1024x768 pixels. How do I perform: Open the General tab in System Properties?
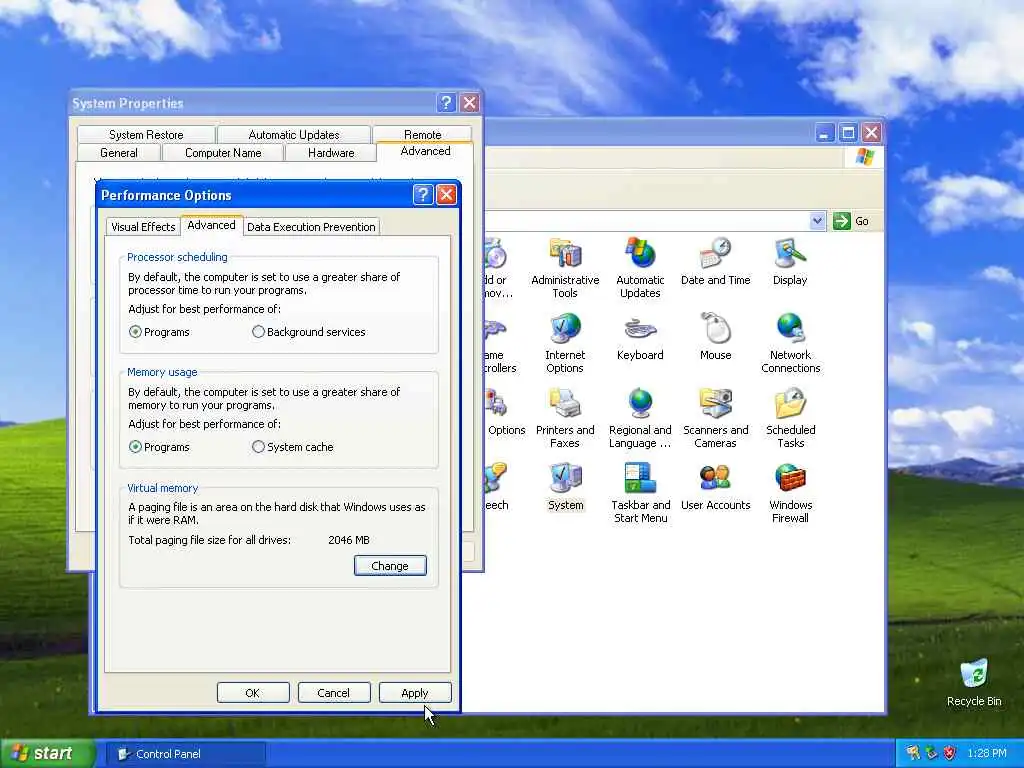click(119, 153)
